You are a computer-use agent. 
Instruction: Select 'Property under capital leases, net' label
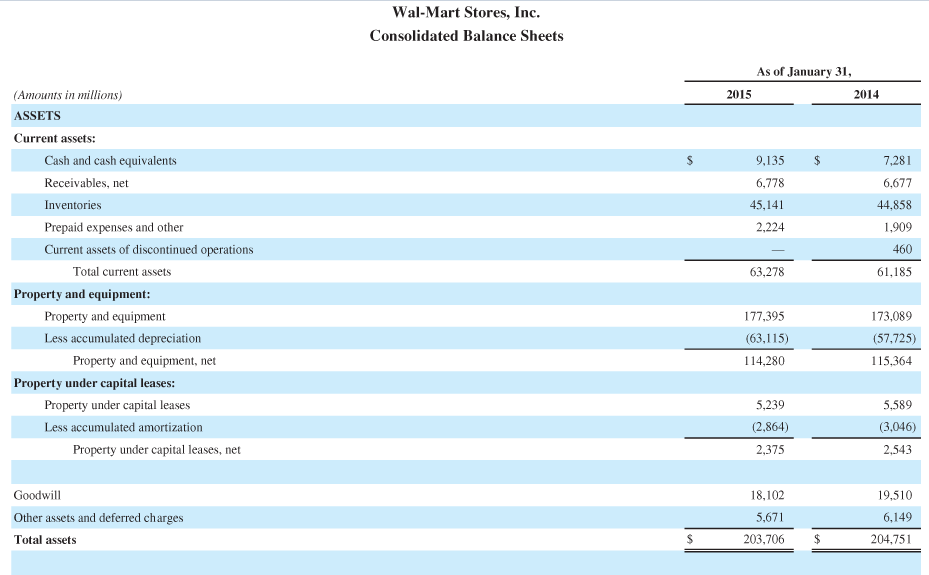pos(157,449)
